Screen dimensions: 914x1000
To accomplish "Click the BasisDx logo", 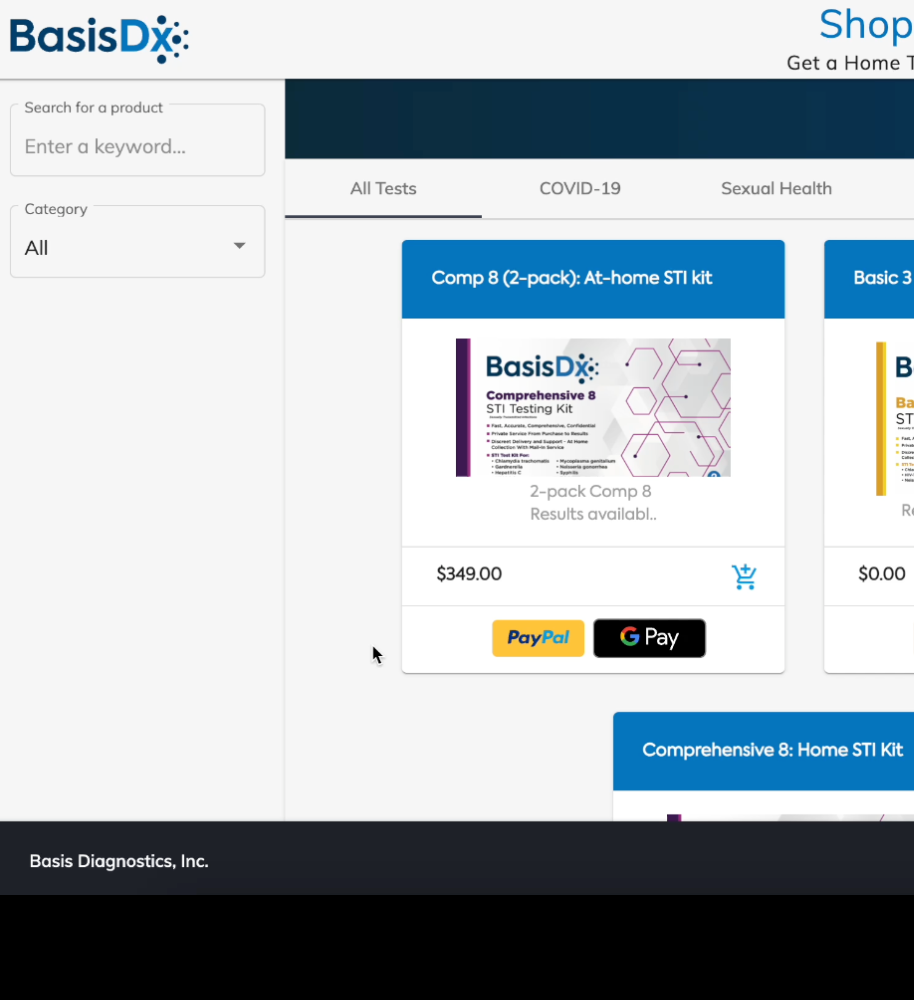I will coord(99,39).
